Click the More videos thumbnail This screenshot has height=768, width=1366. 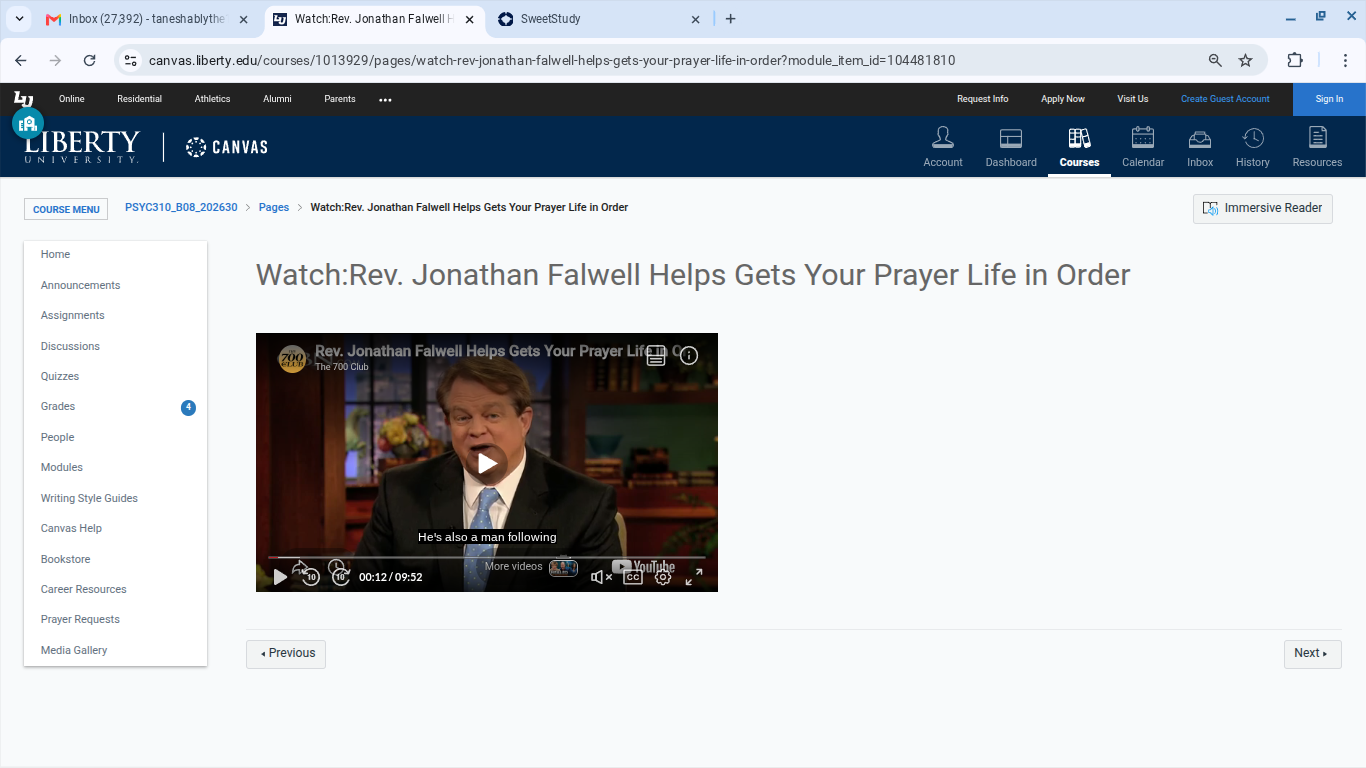[563, 568]
